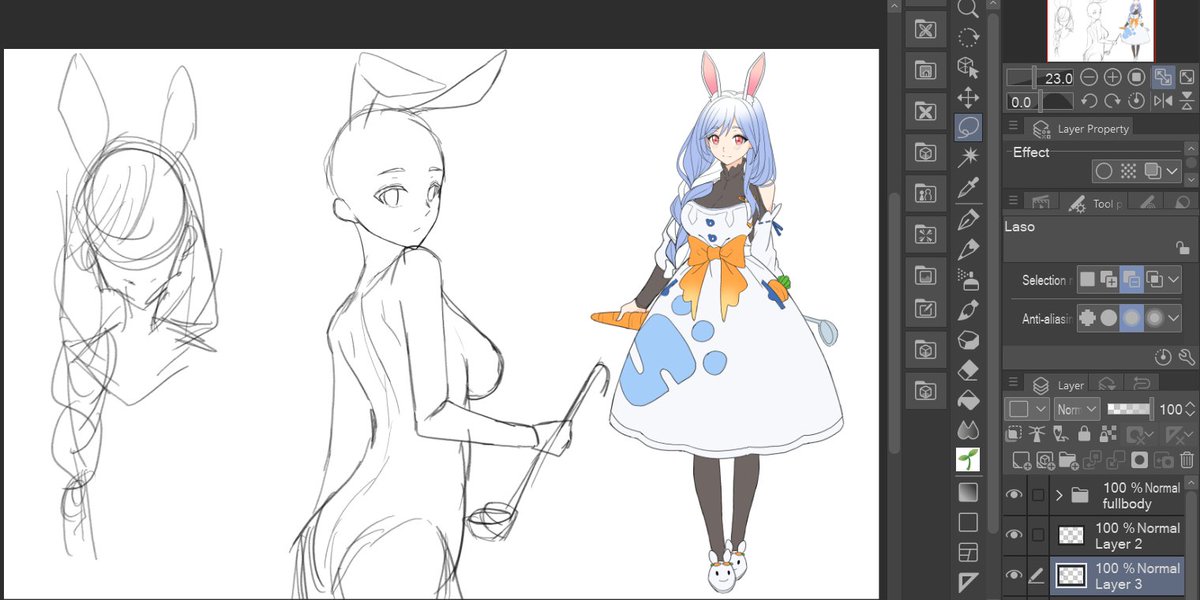
Task: Click Zoom out in Navigator
Action: pos(1089,77)
